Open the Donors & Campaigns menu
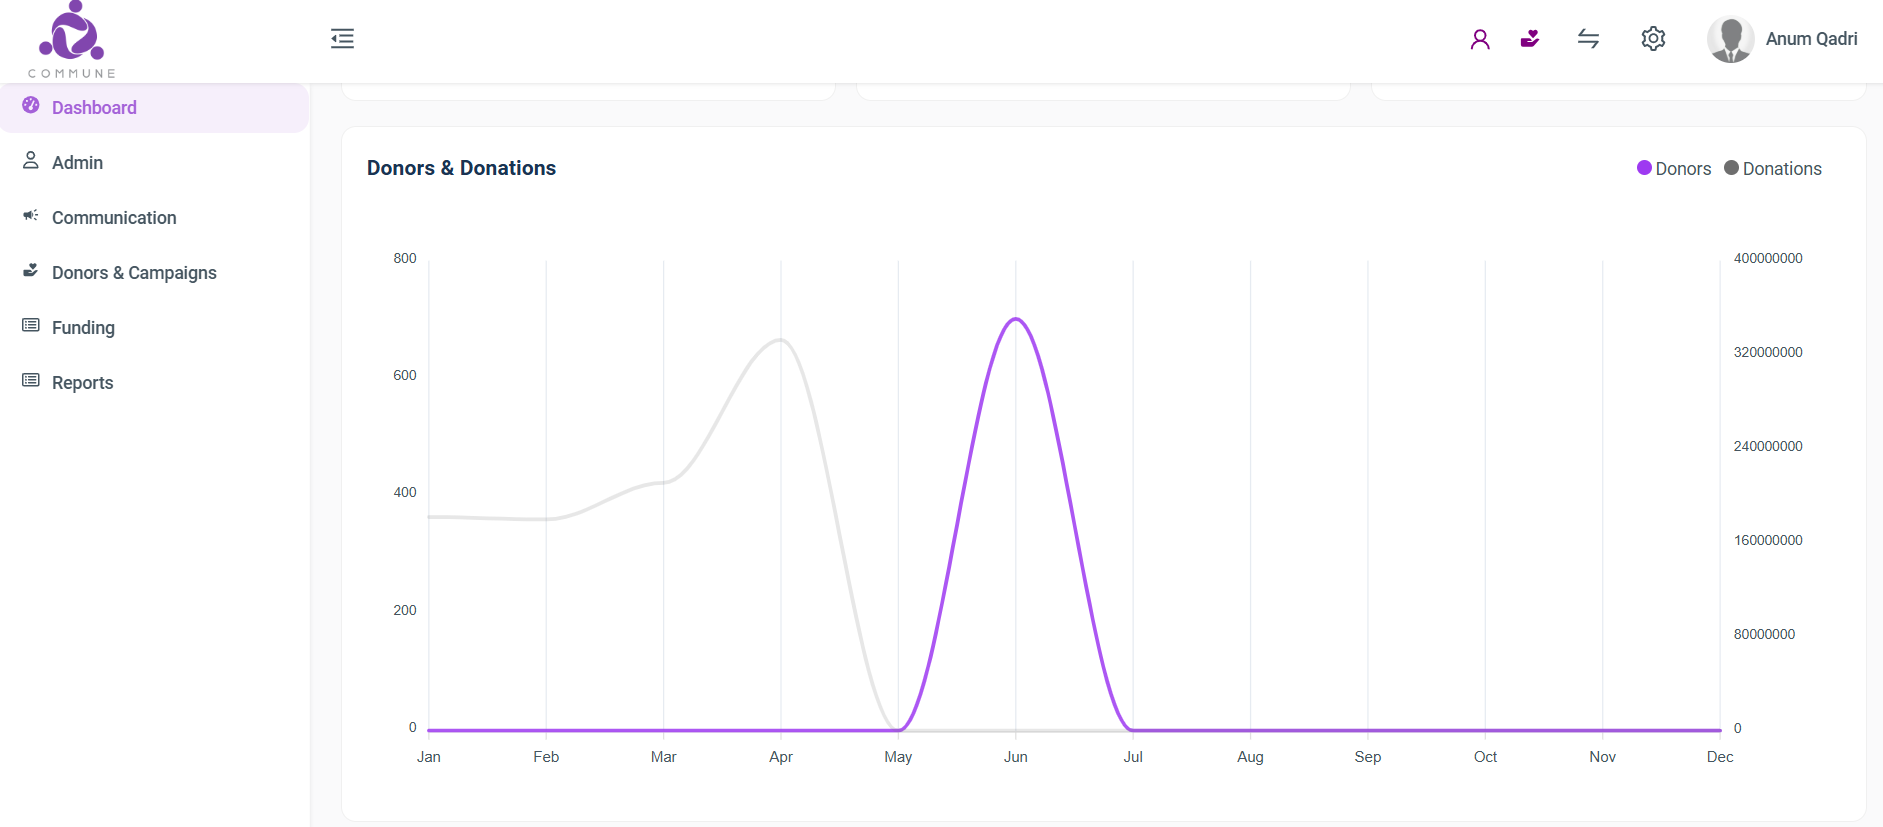This screenshot has height=827, width=1883. point(134,273)
